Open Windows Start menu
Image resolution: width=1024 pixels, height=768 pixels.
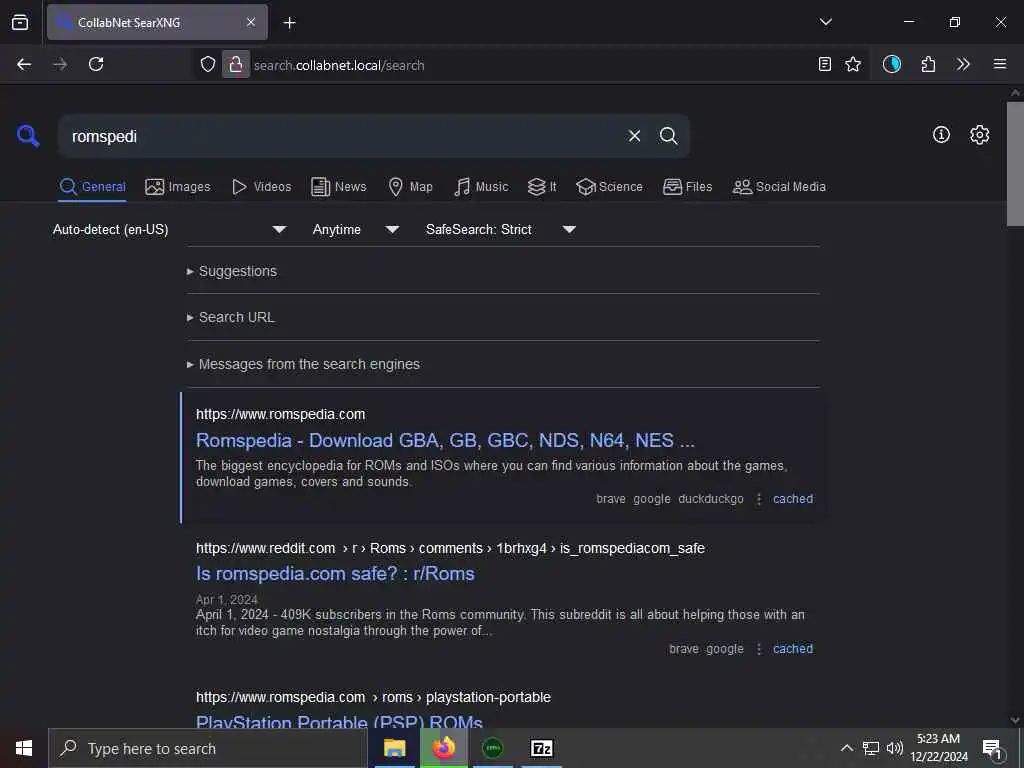pos(24,748)
